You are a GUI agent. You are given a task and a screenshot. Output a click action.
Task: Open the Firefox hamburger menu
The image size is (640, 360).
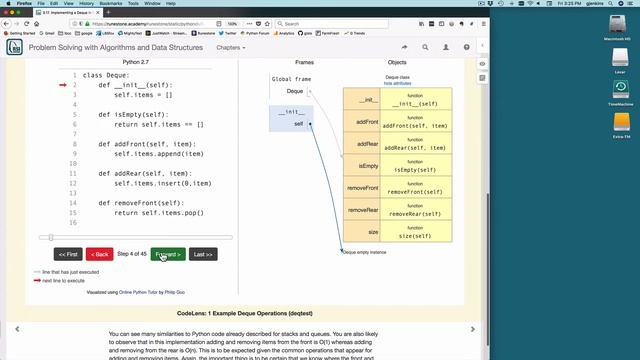click(x=484, y=24)
